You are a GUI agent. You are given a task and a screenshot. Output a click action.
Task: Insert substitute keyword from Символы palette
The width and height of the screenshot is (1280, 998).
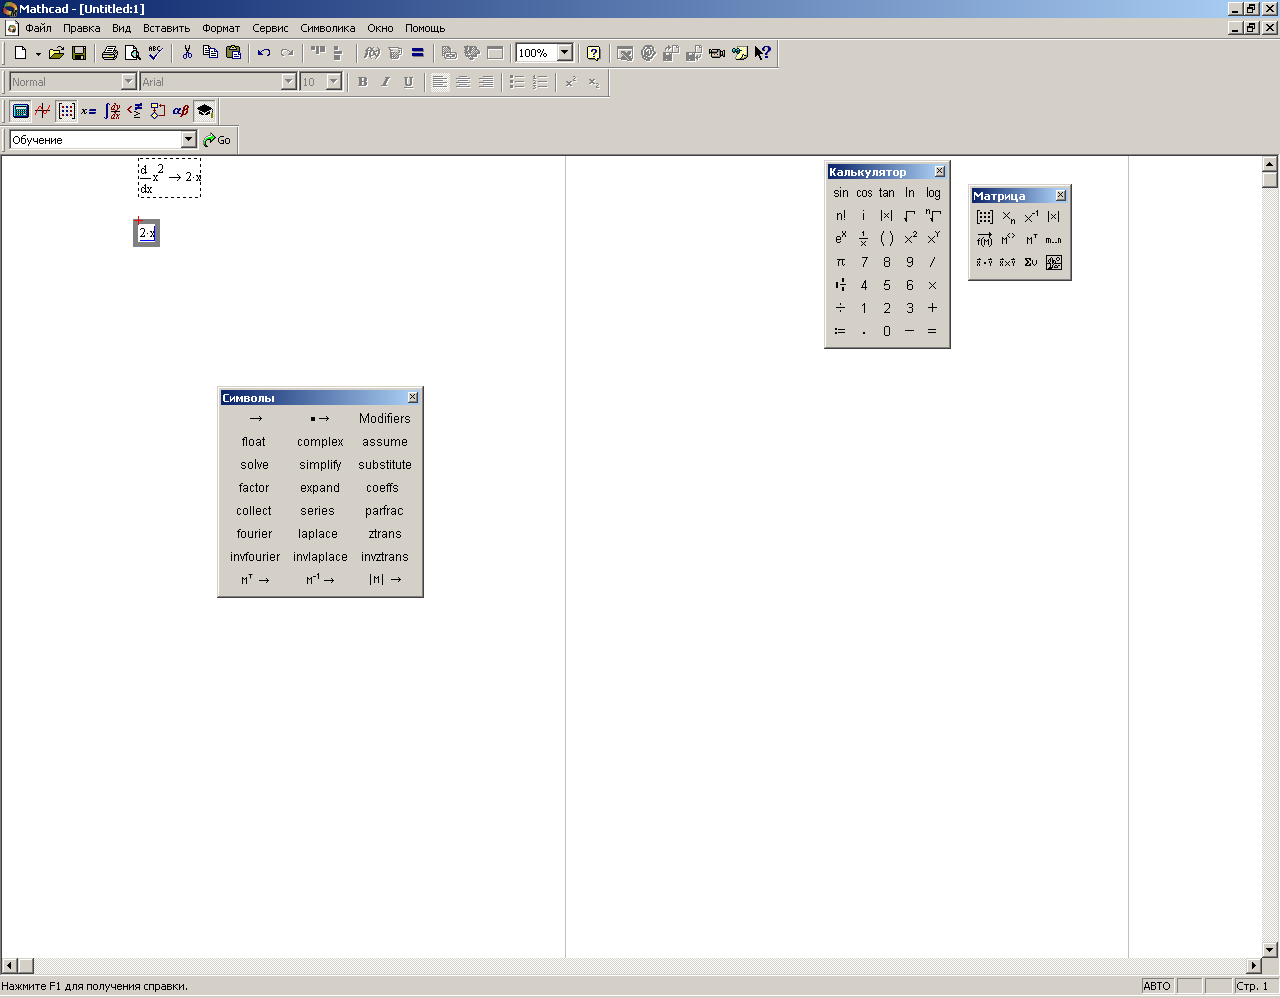click(x=385, y=465)
